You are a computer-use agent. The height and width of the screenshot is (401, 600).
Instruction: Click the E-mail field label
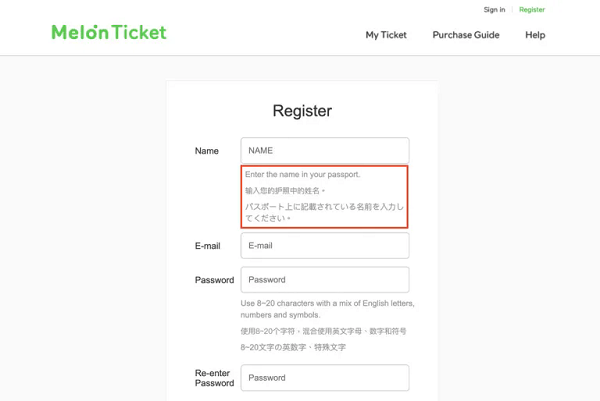coord(207,246)
